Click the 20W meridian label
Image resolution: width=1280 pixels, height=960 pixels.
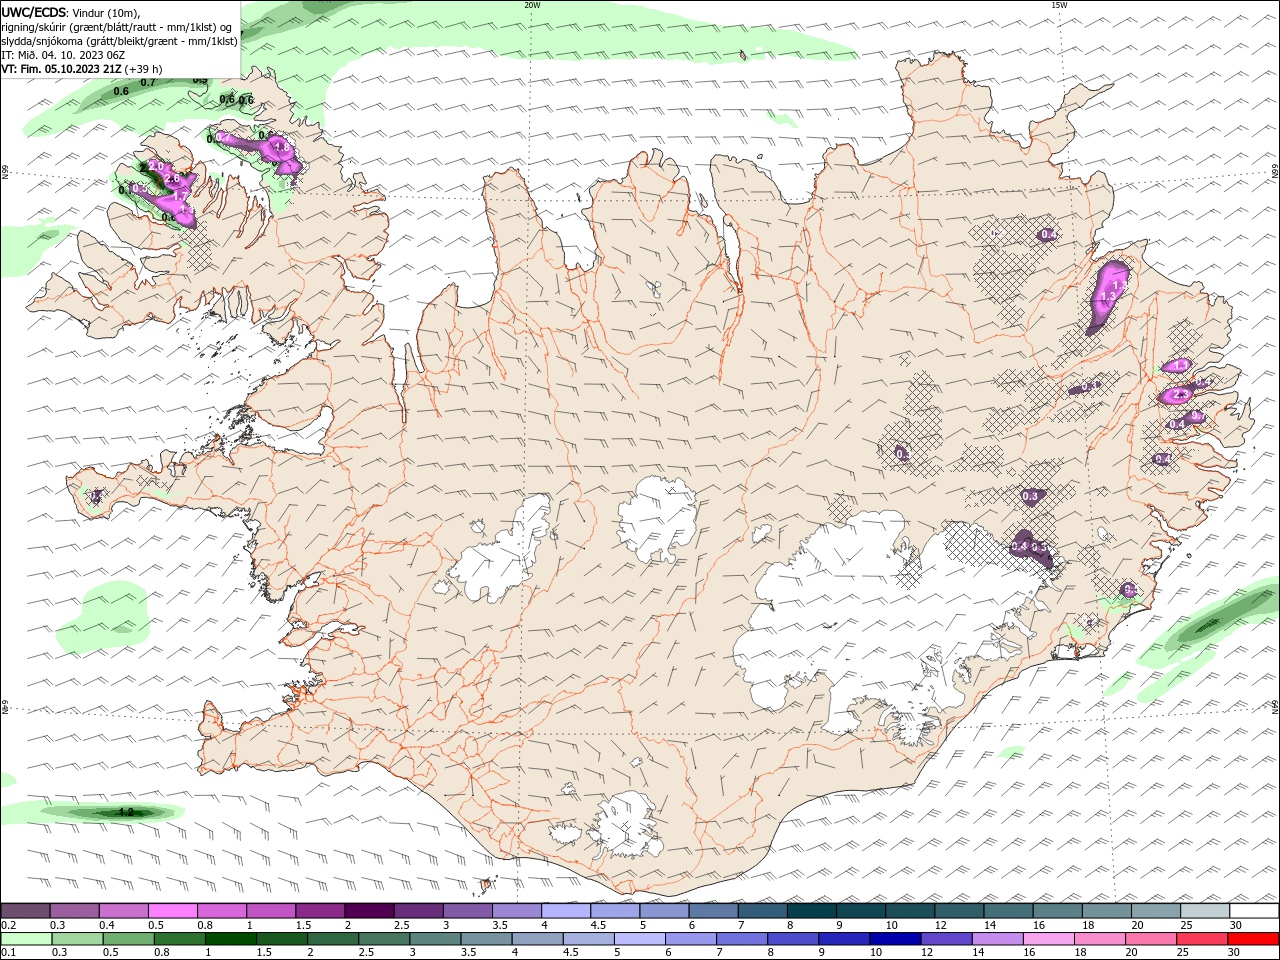pos(532,5)
